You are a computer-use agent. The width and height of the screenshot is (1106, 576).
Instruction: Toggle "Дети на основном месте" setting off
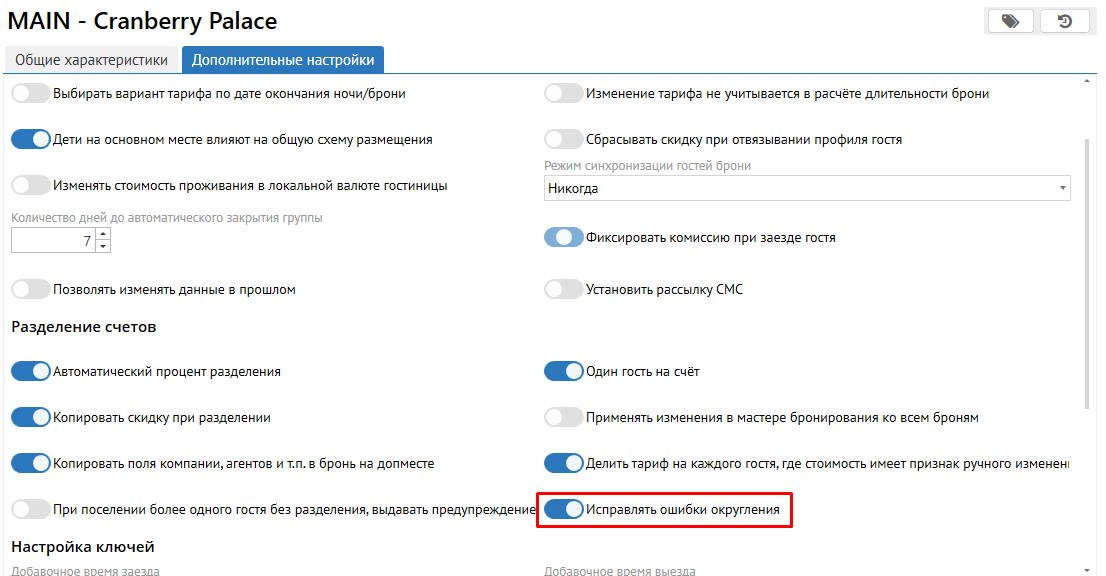point(30,139)
